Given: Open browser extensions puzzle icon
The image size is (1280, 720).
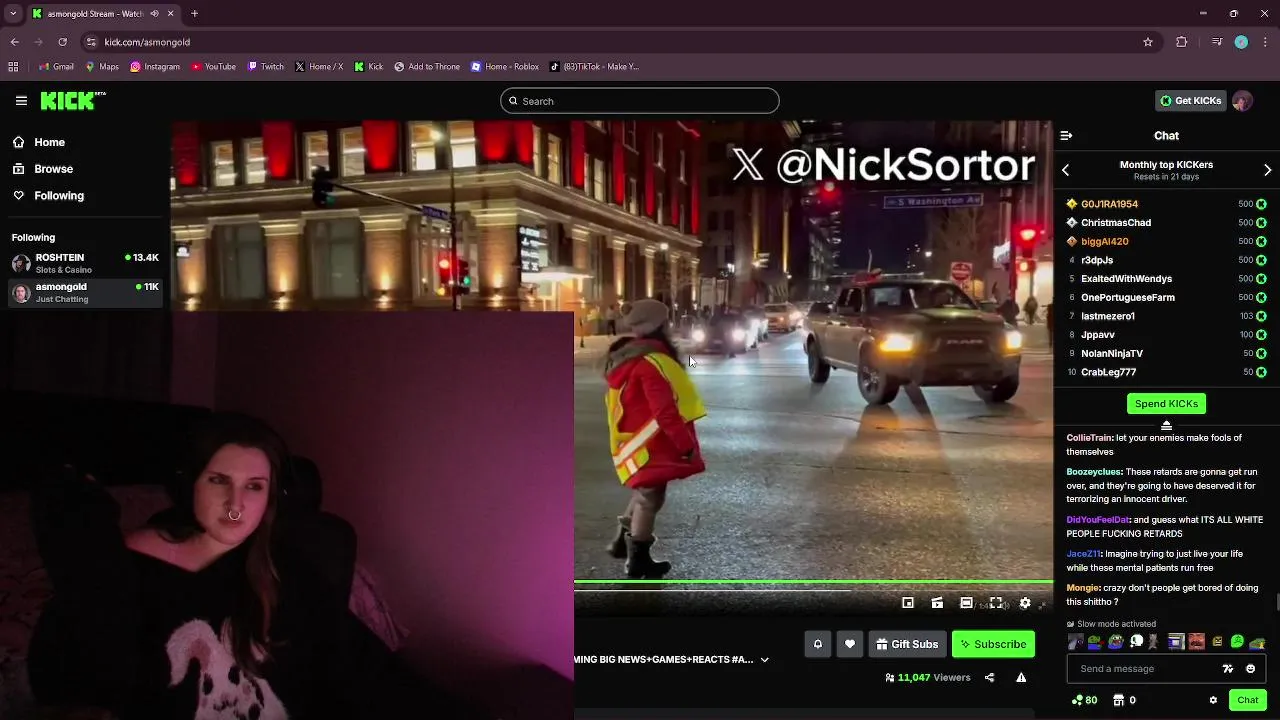Looking at the screenshot, I should (1182, 42).
